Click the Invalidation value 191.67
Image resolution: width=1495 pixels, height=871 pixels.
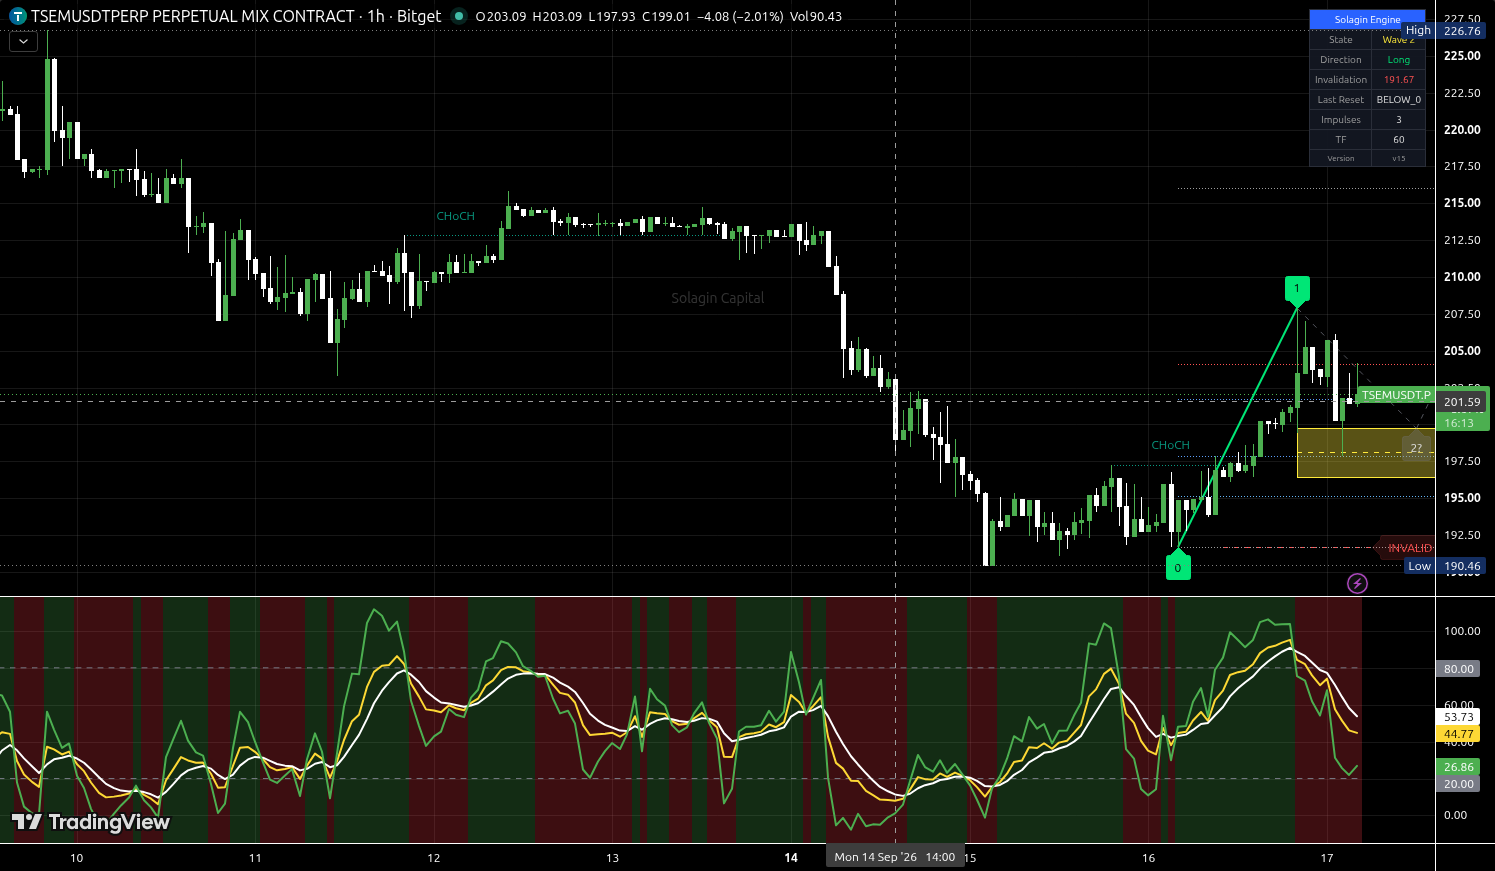pos(1398,80)
